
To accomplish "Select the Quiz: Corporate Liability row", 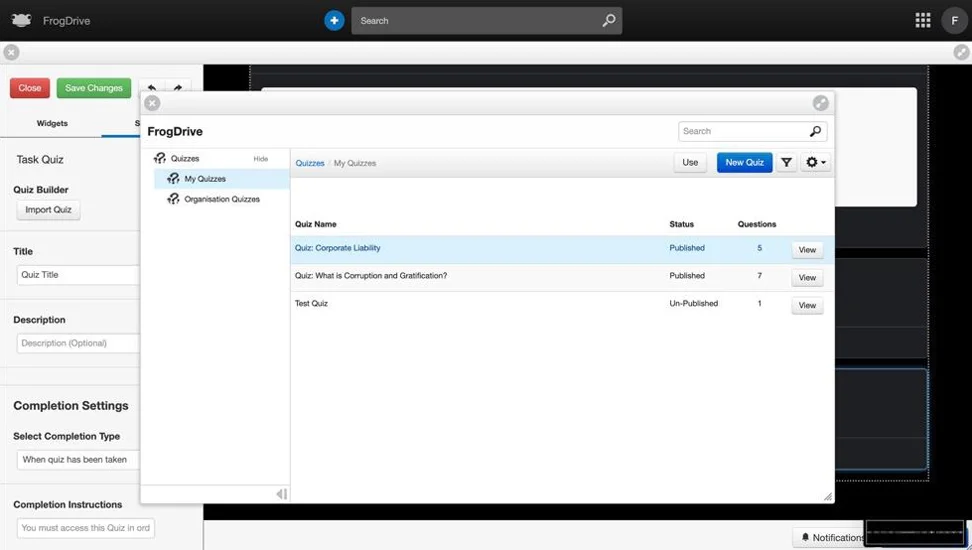I will (562, 249).
